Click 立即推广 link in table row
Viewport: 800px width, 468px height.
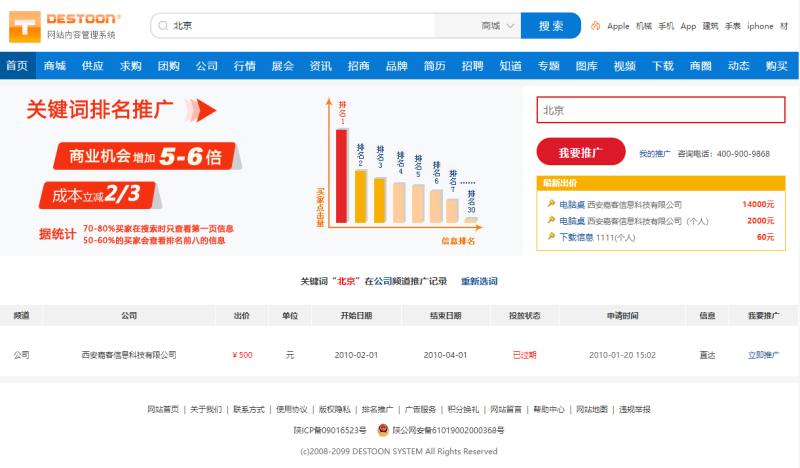pyautogui.click(x=763, y=355)
